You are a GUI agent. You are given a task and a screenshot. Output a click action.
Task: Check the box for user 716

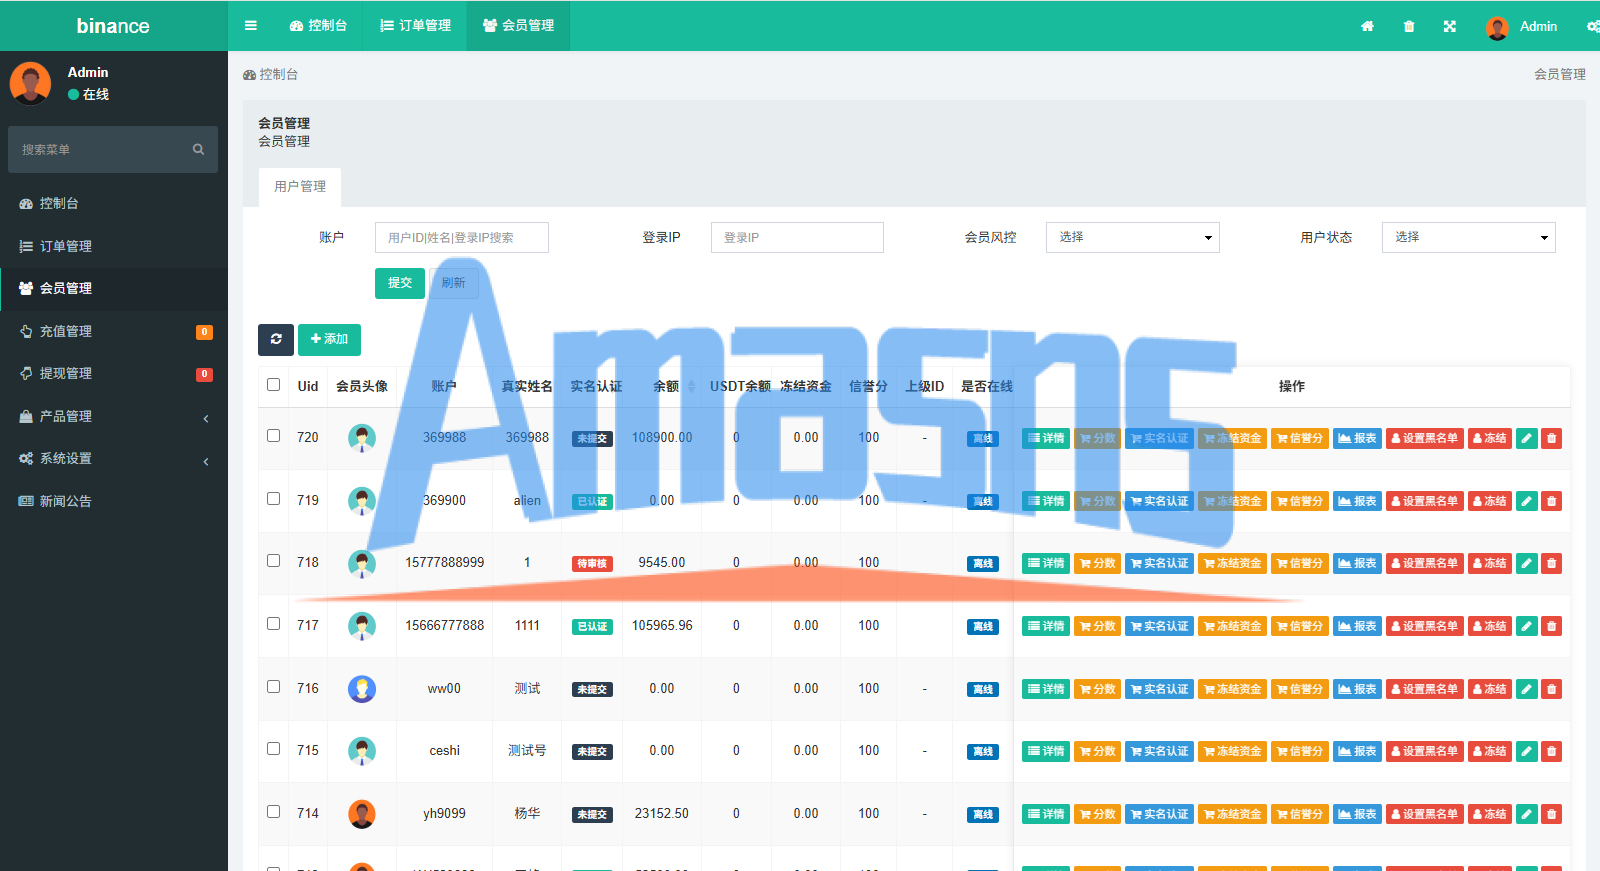tap(274, 687)
